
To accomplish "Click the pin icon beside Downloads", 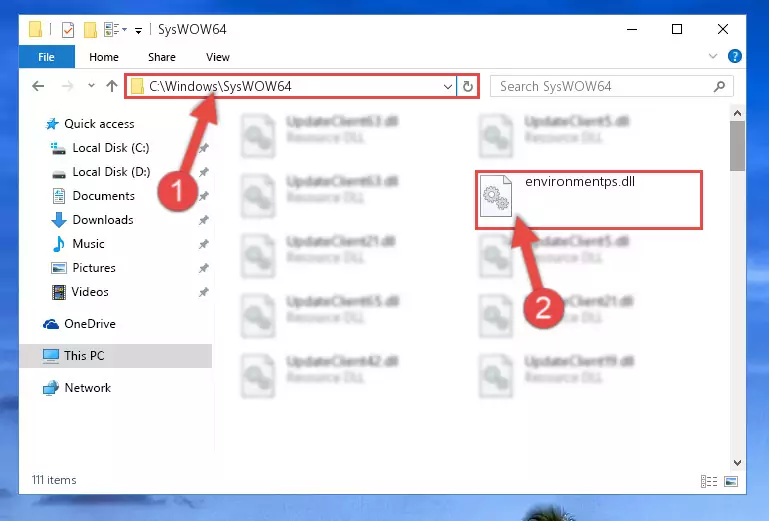I will 204,220.
